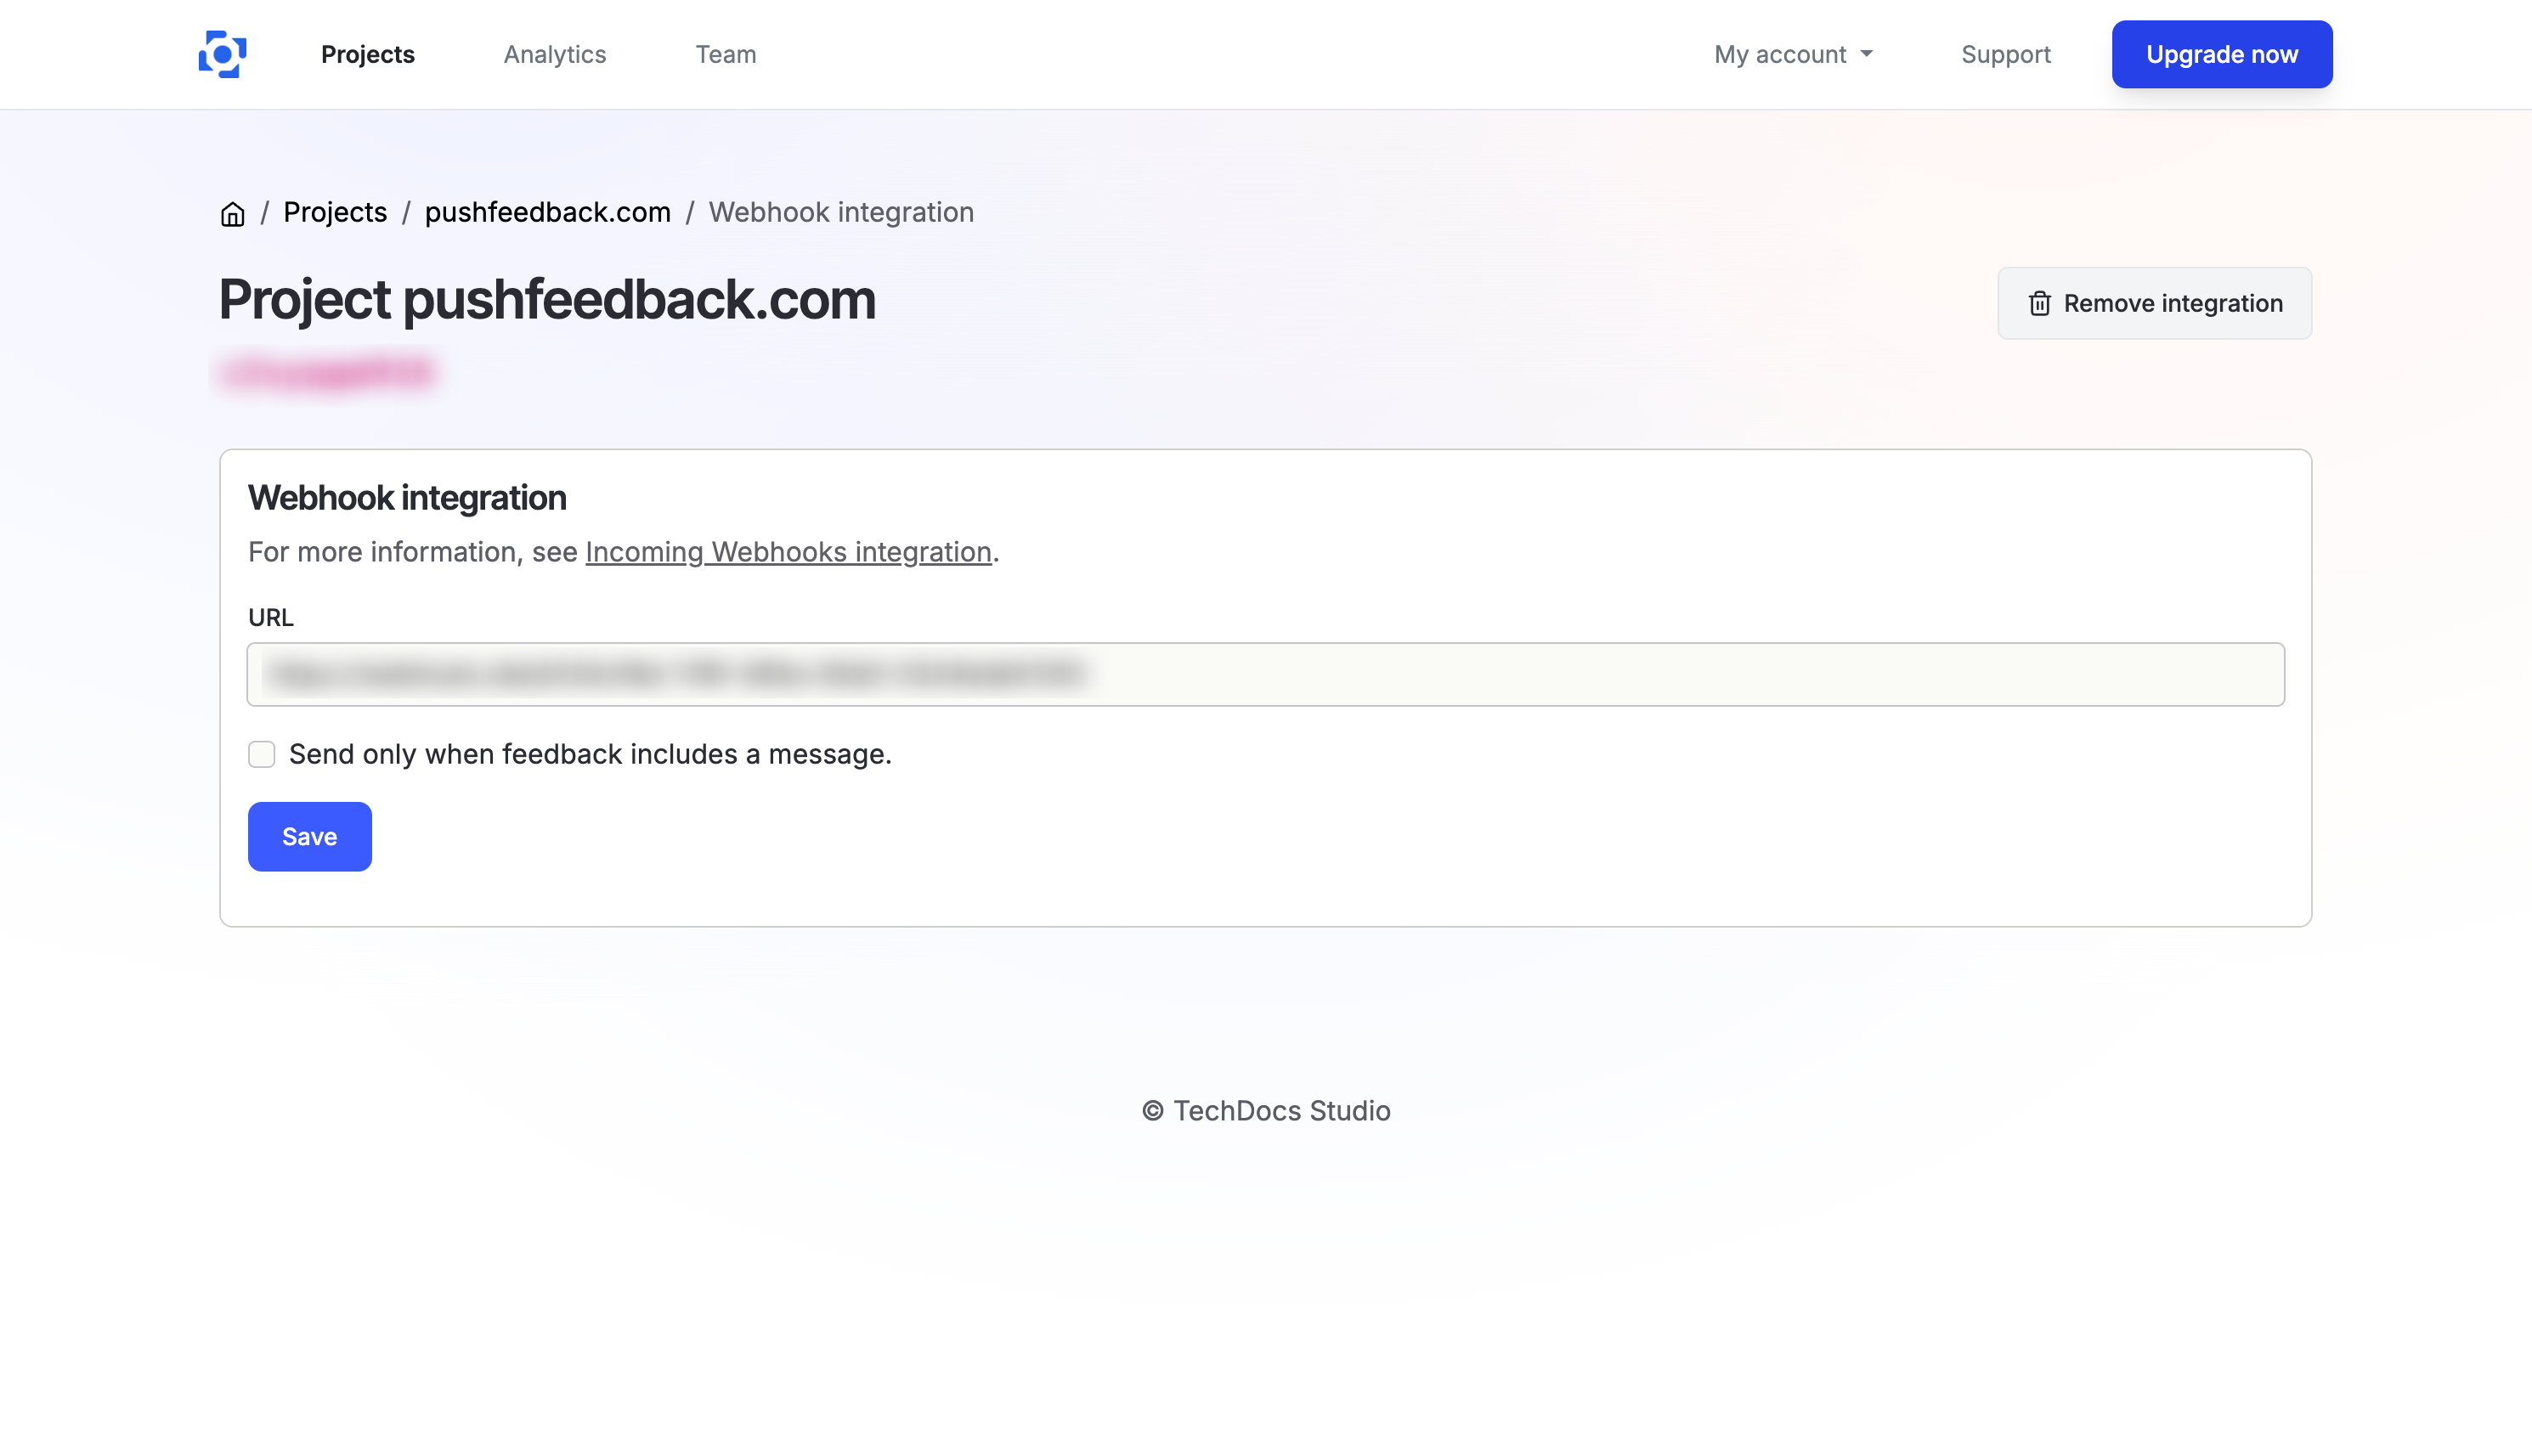Expand the My account dropdown
Viewport: 2532px width, 1456px height.
pos(1793,54)
